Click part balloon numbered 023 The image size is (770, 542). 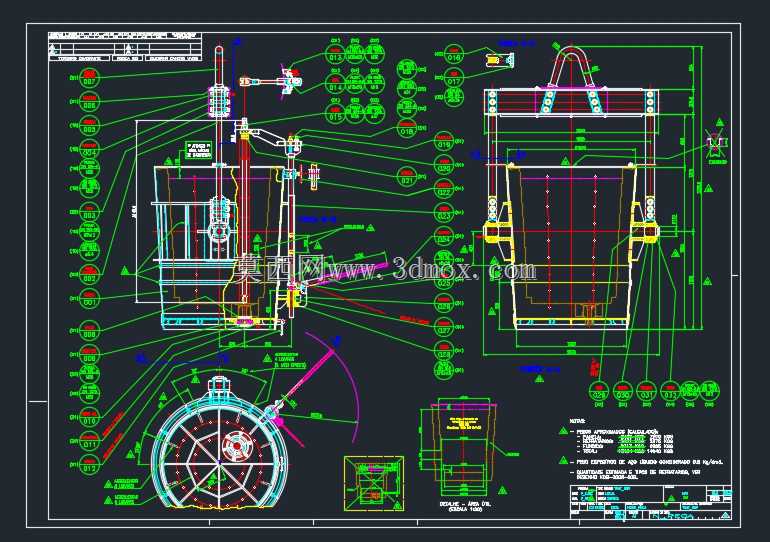[444, 213]
